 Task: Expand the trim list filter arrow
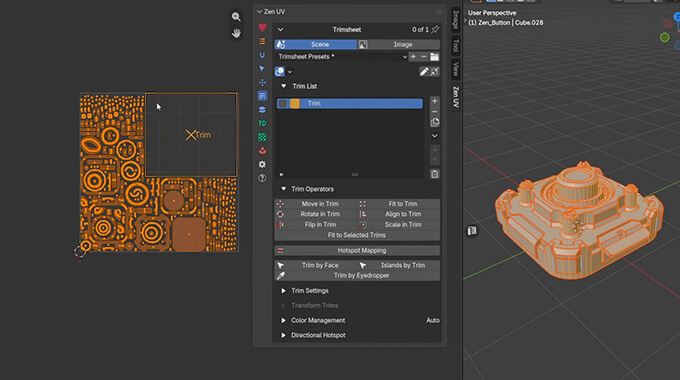click(281, 174)
